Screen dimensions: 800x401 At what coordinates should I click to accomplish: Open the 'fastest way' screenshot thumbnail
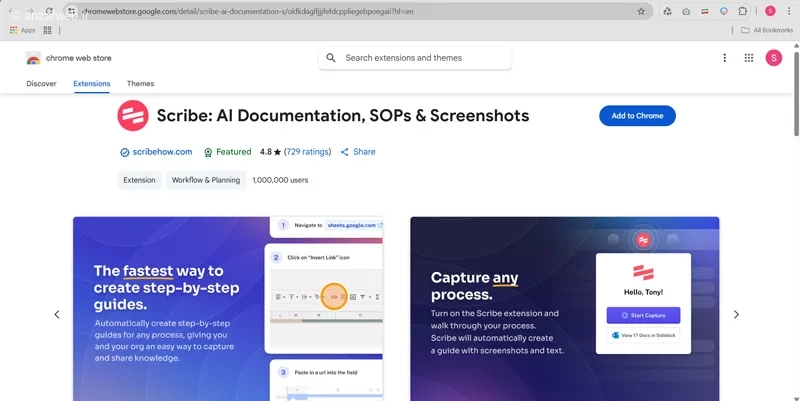[228, 309]
